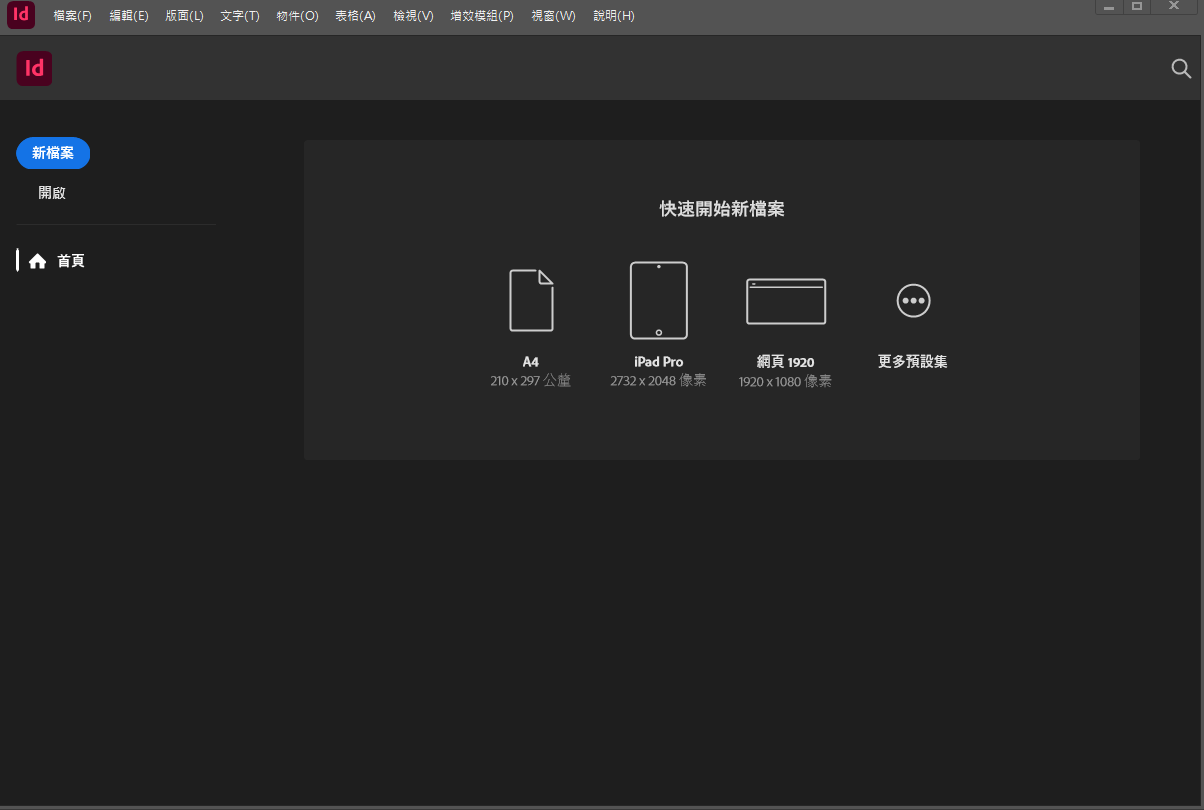Click the 開啟 button

pyautogui.click(x=52, y=193)
